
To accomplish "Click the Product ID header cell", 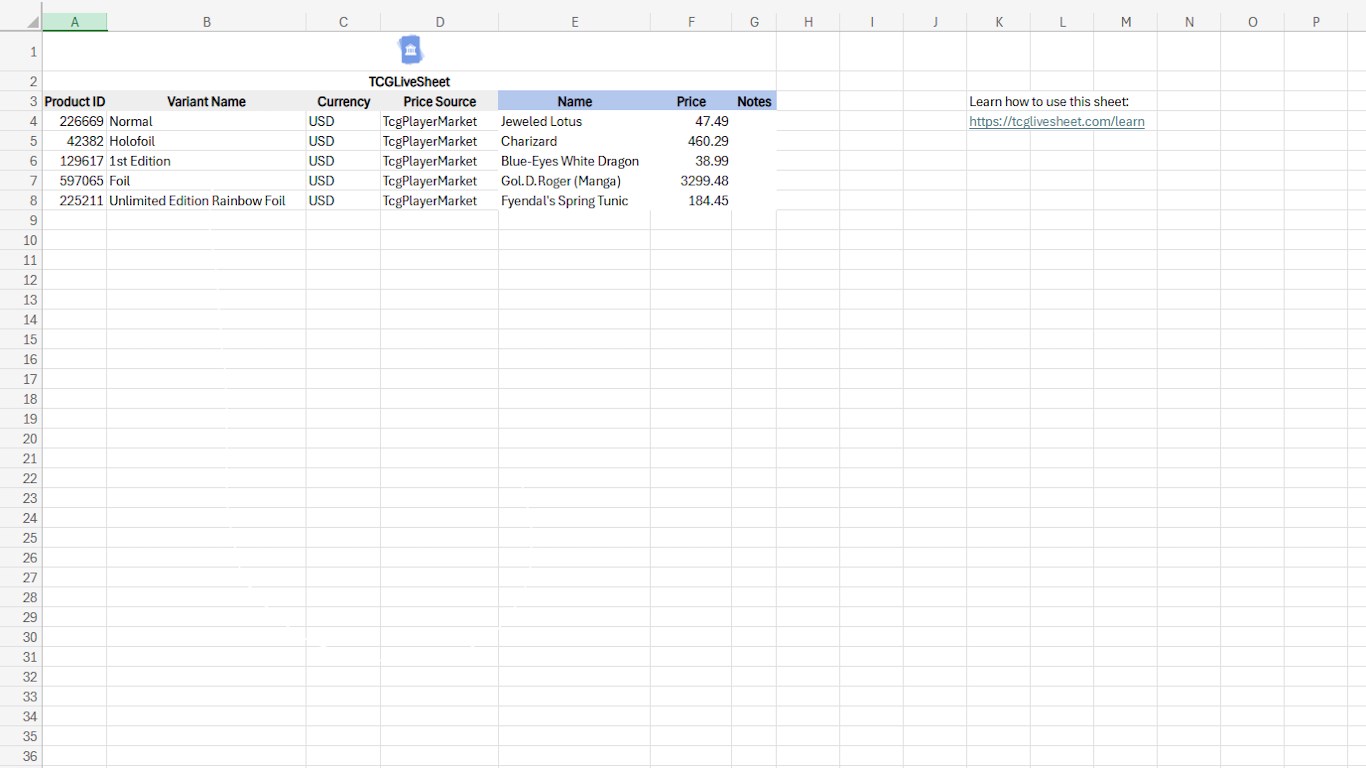I will pos(74,101).
